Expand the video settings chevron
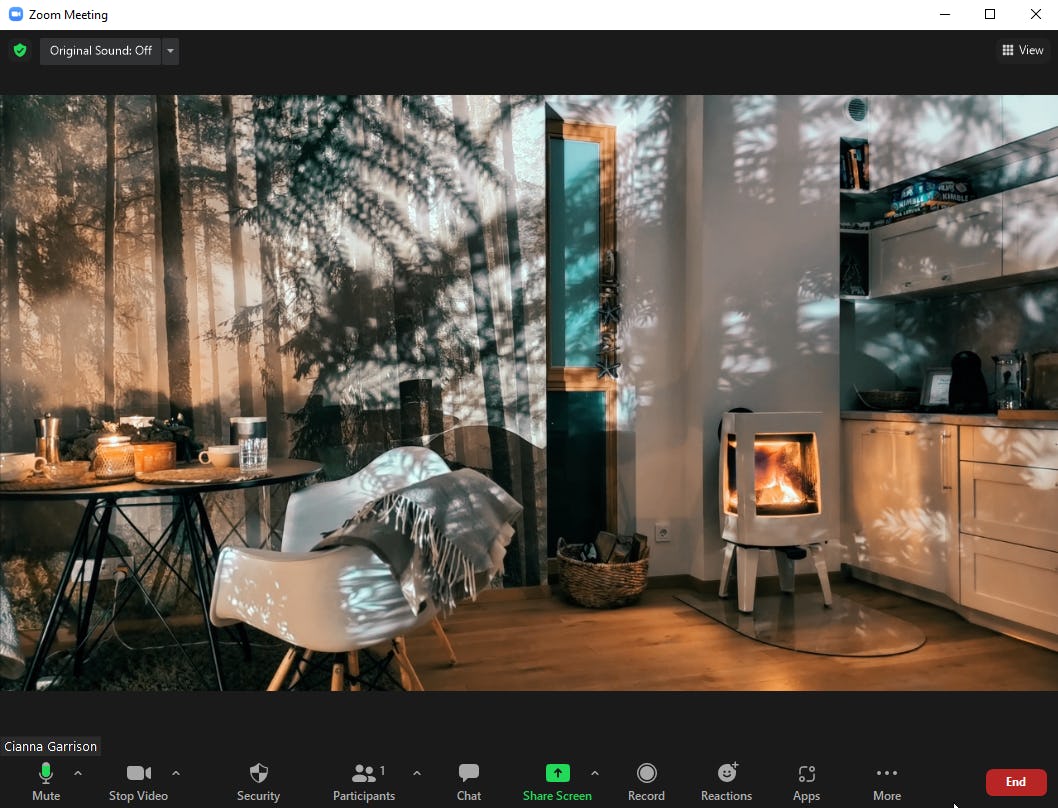The image size is (1058, 808). (x=176, y=774)
